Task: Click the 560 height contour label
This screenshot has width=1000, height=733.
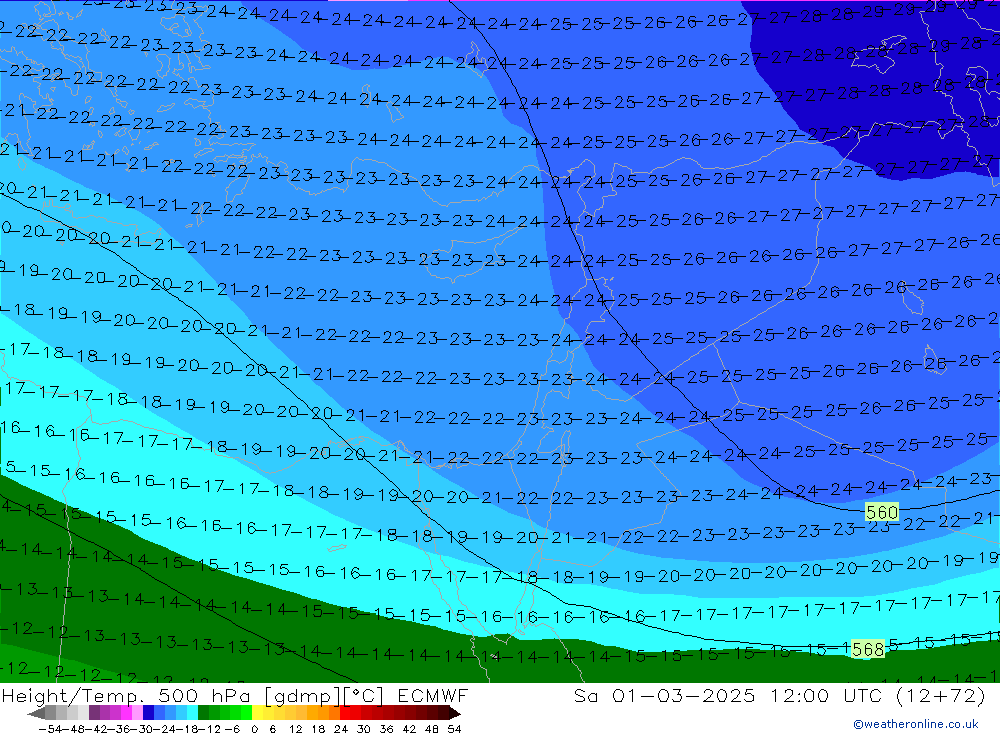Action: click(x=882, y=512)
